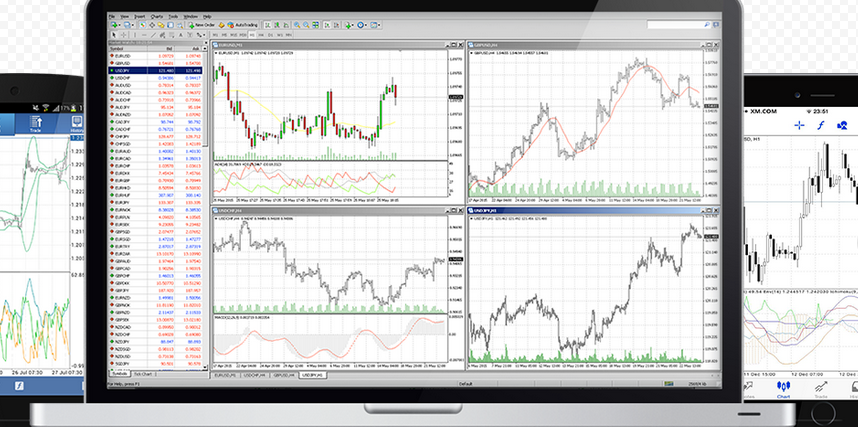This screenshot has width=858, height=427.
Task: Expand the Periods dropdown arrow
Action: [366, 25]
